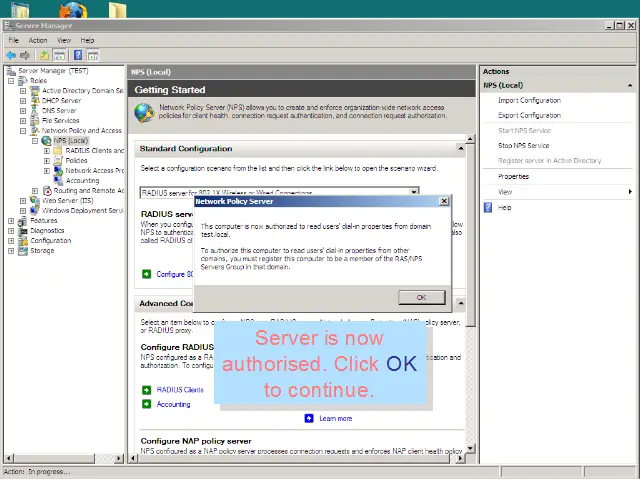Click the Firefox icon on the desktop

tap(73, 10)
